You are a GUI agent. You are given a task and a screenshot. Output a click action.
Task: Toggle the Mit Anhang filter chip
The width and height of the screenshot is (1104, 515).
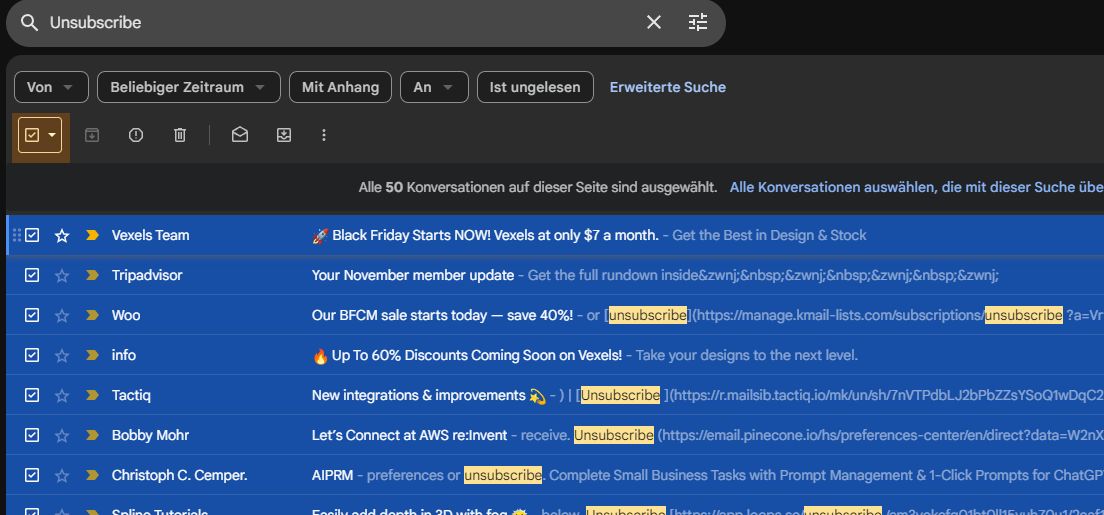coord(341,87)
